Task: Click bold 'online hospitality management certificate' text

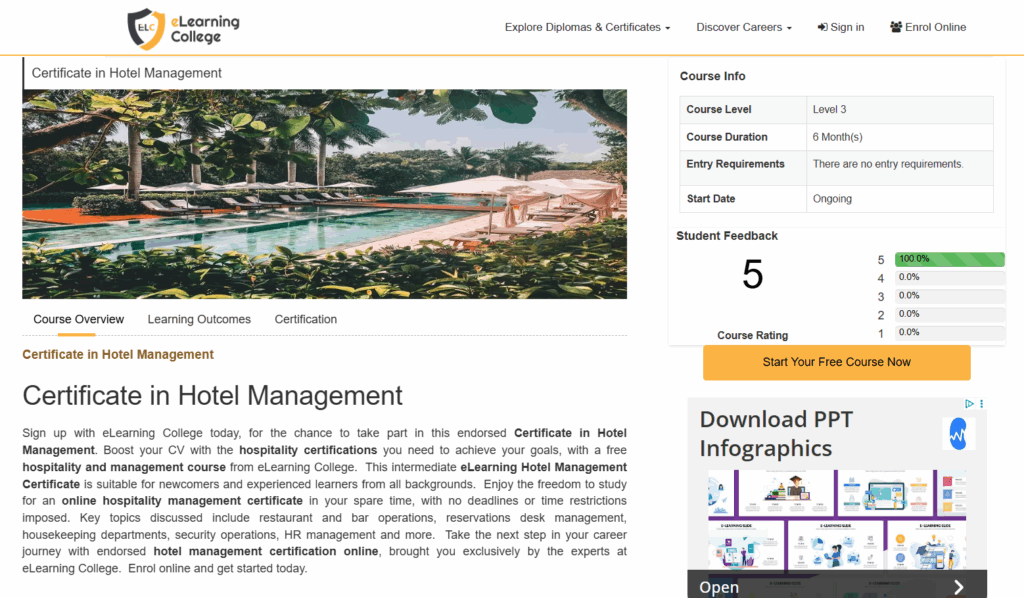Action: coord(182,501)
